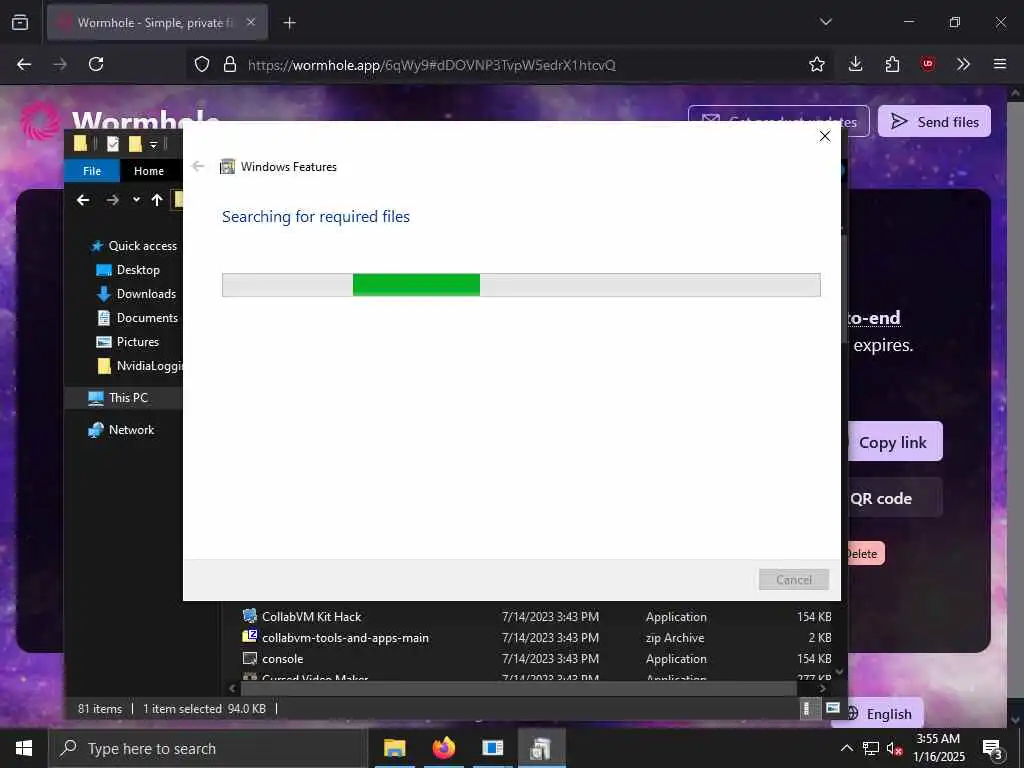Go up one folder level in Explorer
The height and width of the screenshot is (768, 1024).
point(157,200)
